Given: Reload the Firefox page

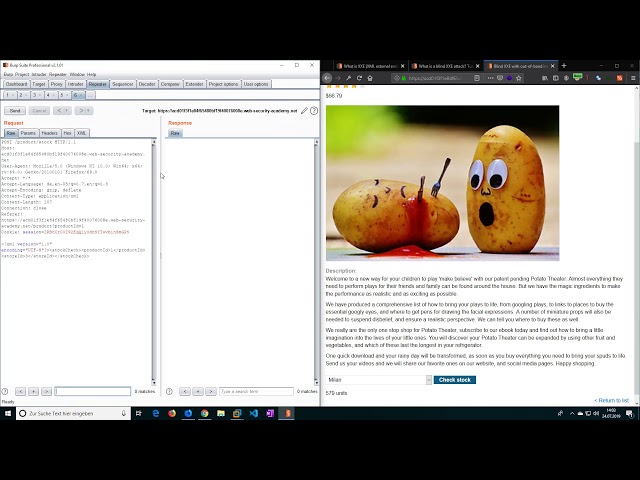Looking at the screenshot, I should coord(359,78).
